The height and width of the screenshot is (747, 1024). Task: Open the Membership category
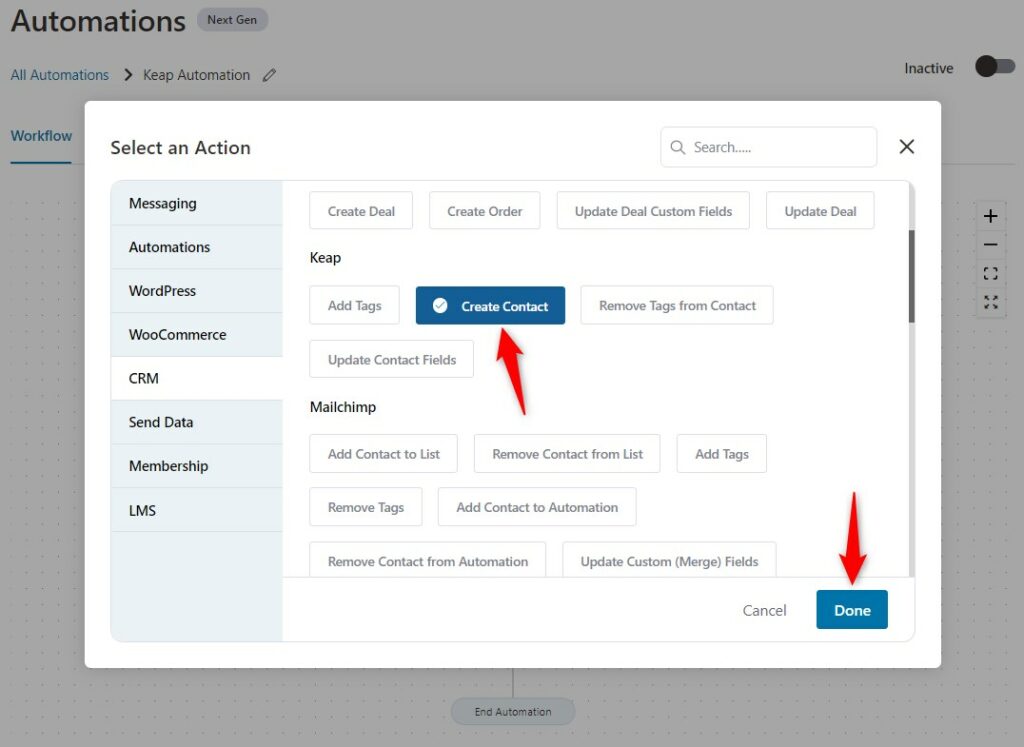[197, 466]
